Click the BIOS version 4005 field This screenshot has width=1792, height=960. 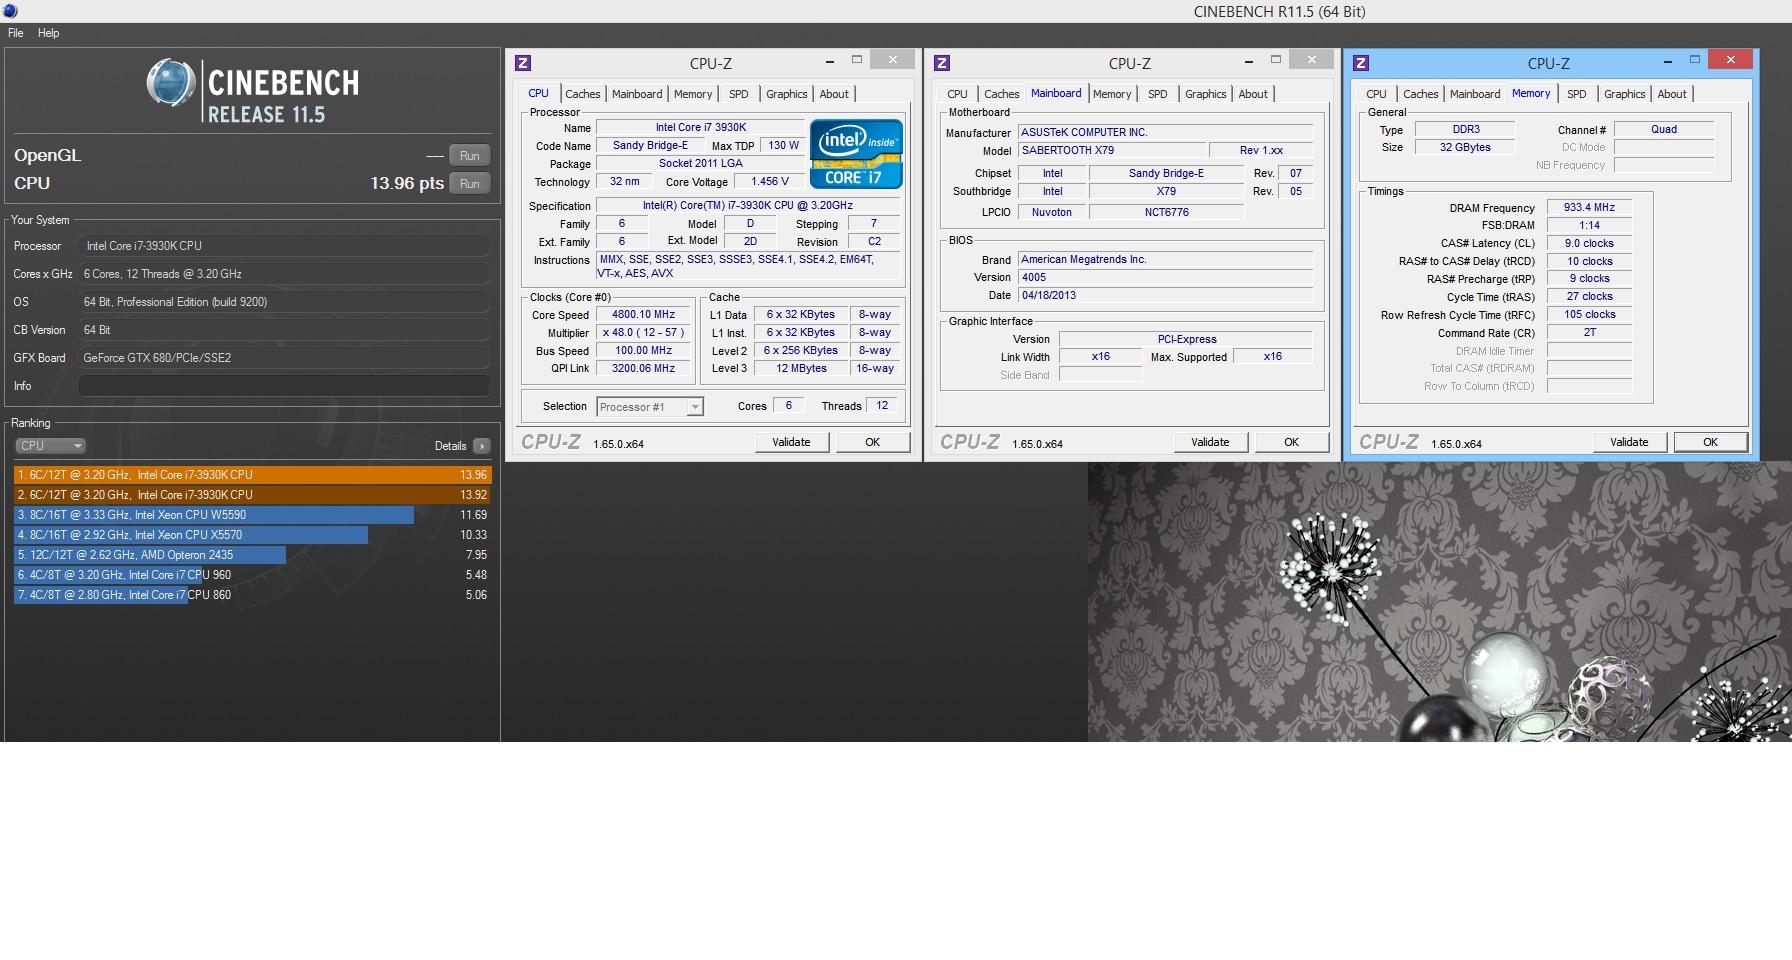click(1165, 277)
